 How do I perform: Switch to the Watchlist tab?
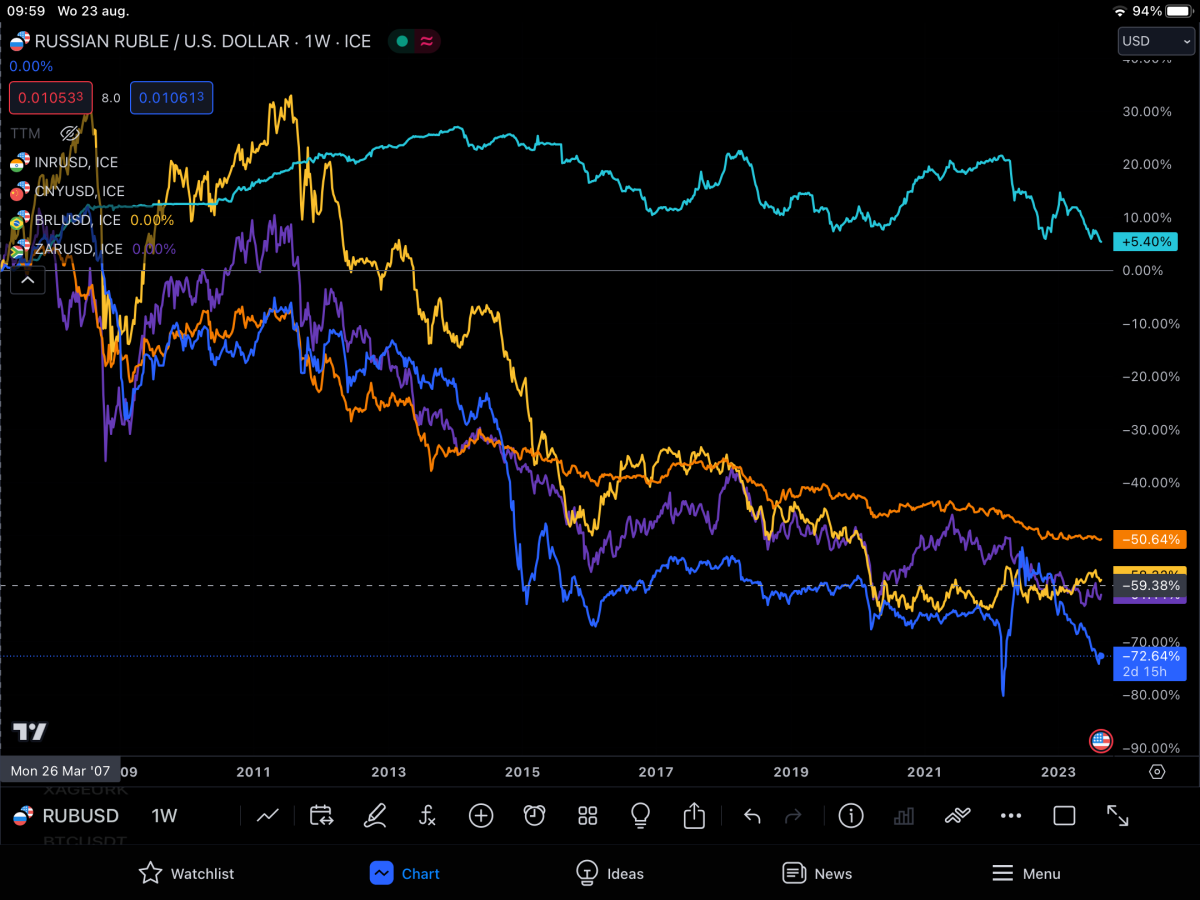pyautogui.click(x=186, y=873)
